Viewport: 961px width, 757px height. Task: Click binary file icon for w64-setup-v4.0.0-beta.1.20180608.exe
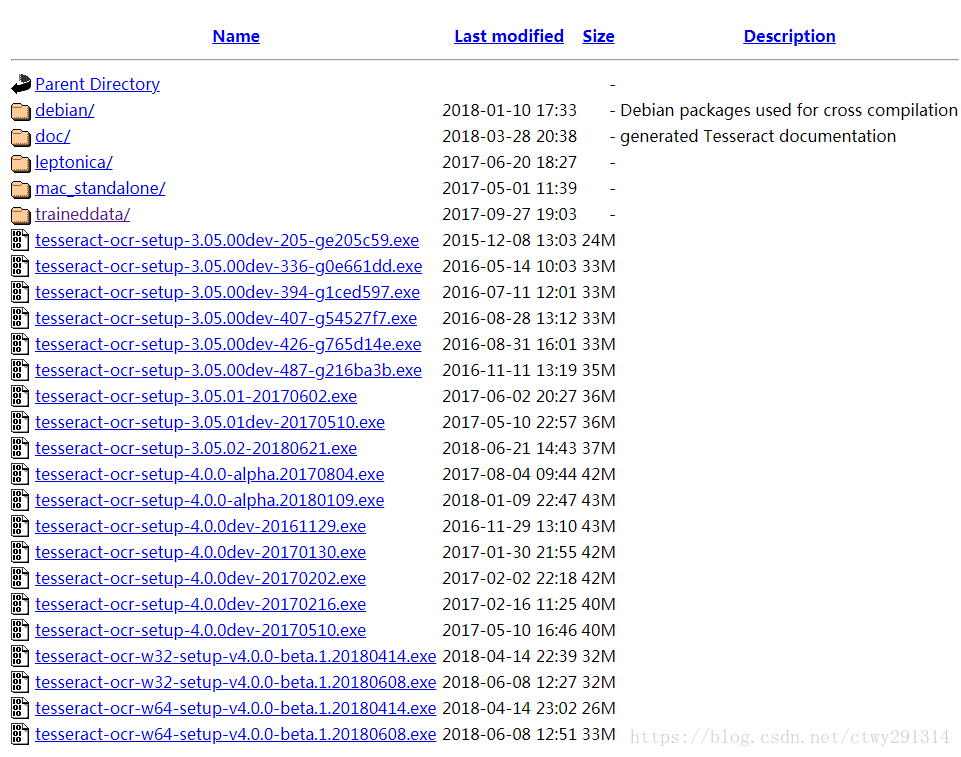[20, 734]
